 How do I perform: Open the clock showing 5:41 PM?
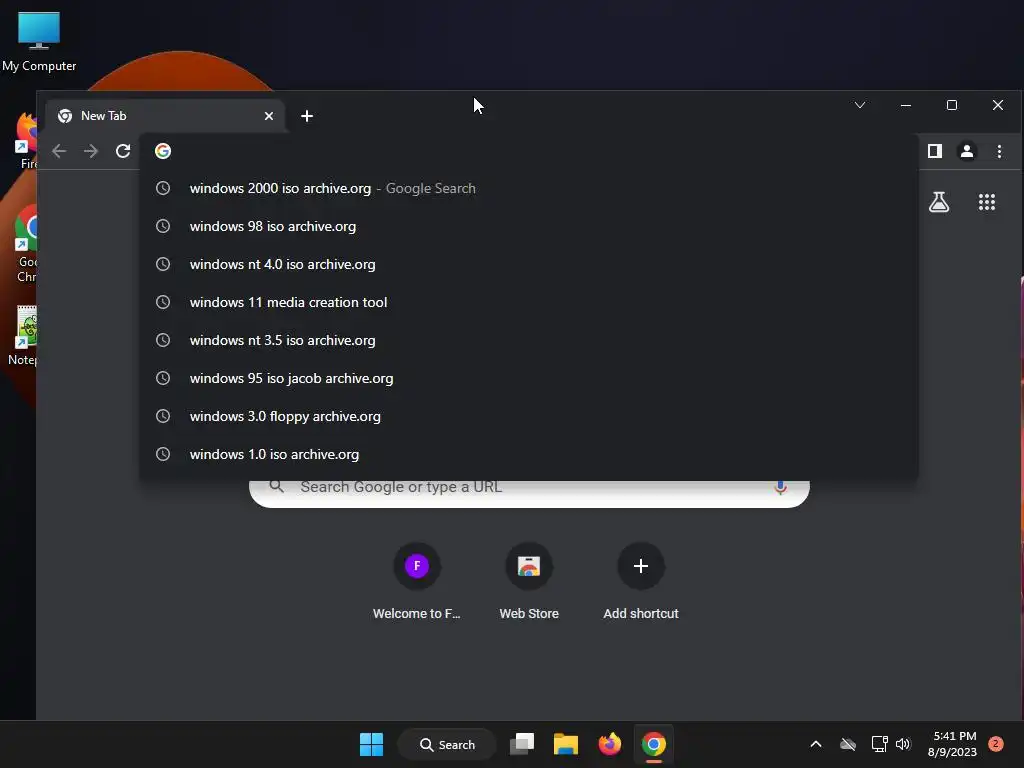tap(953, 744)
